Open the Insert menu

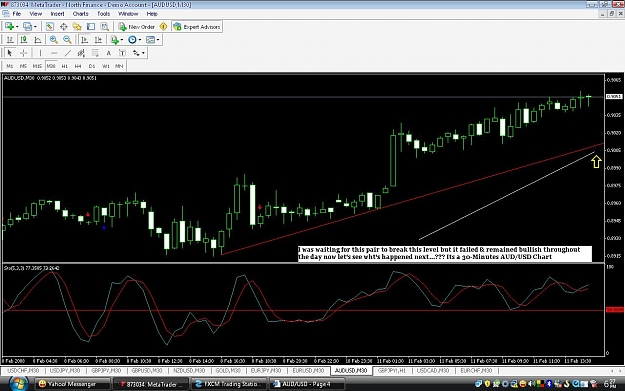57,14
